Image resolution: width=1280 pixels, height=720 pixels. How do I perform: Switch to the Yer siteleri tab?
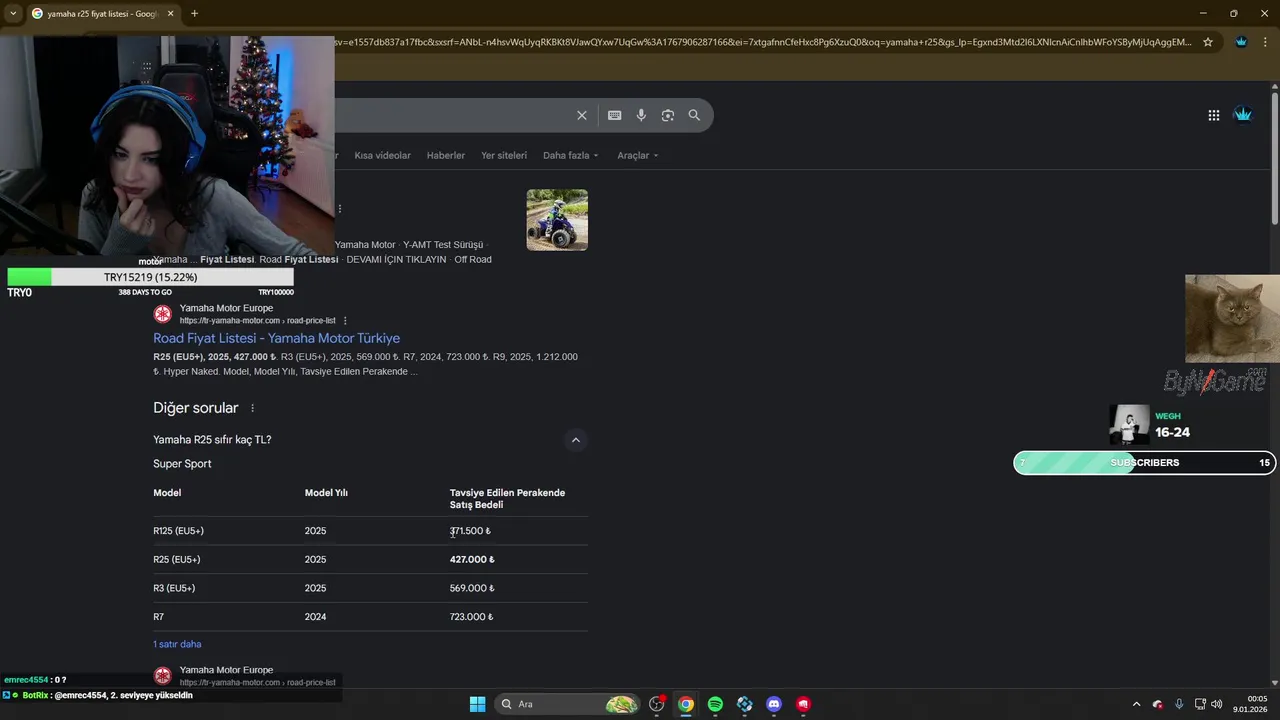504,155
